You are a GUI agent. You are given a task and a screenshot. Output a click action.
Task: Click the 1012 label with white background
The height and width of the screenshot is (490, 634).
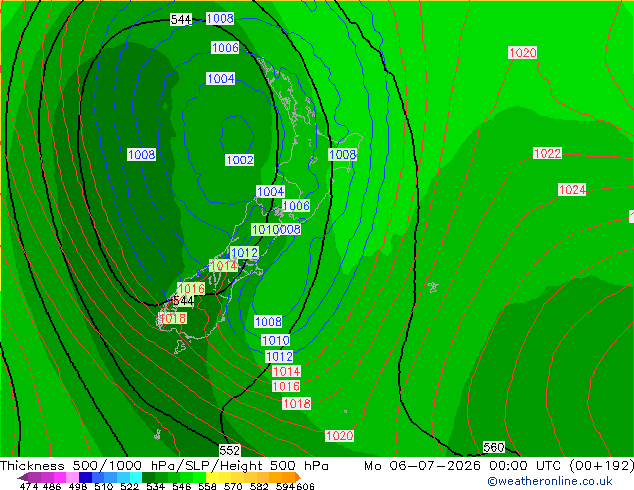(x=279, y=357)
